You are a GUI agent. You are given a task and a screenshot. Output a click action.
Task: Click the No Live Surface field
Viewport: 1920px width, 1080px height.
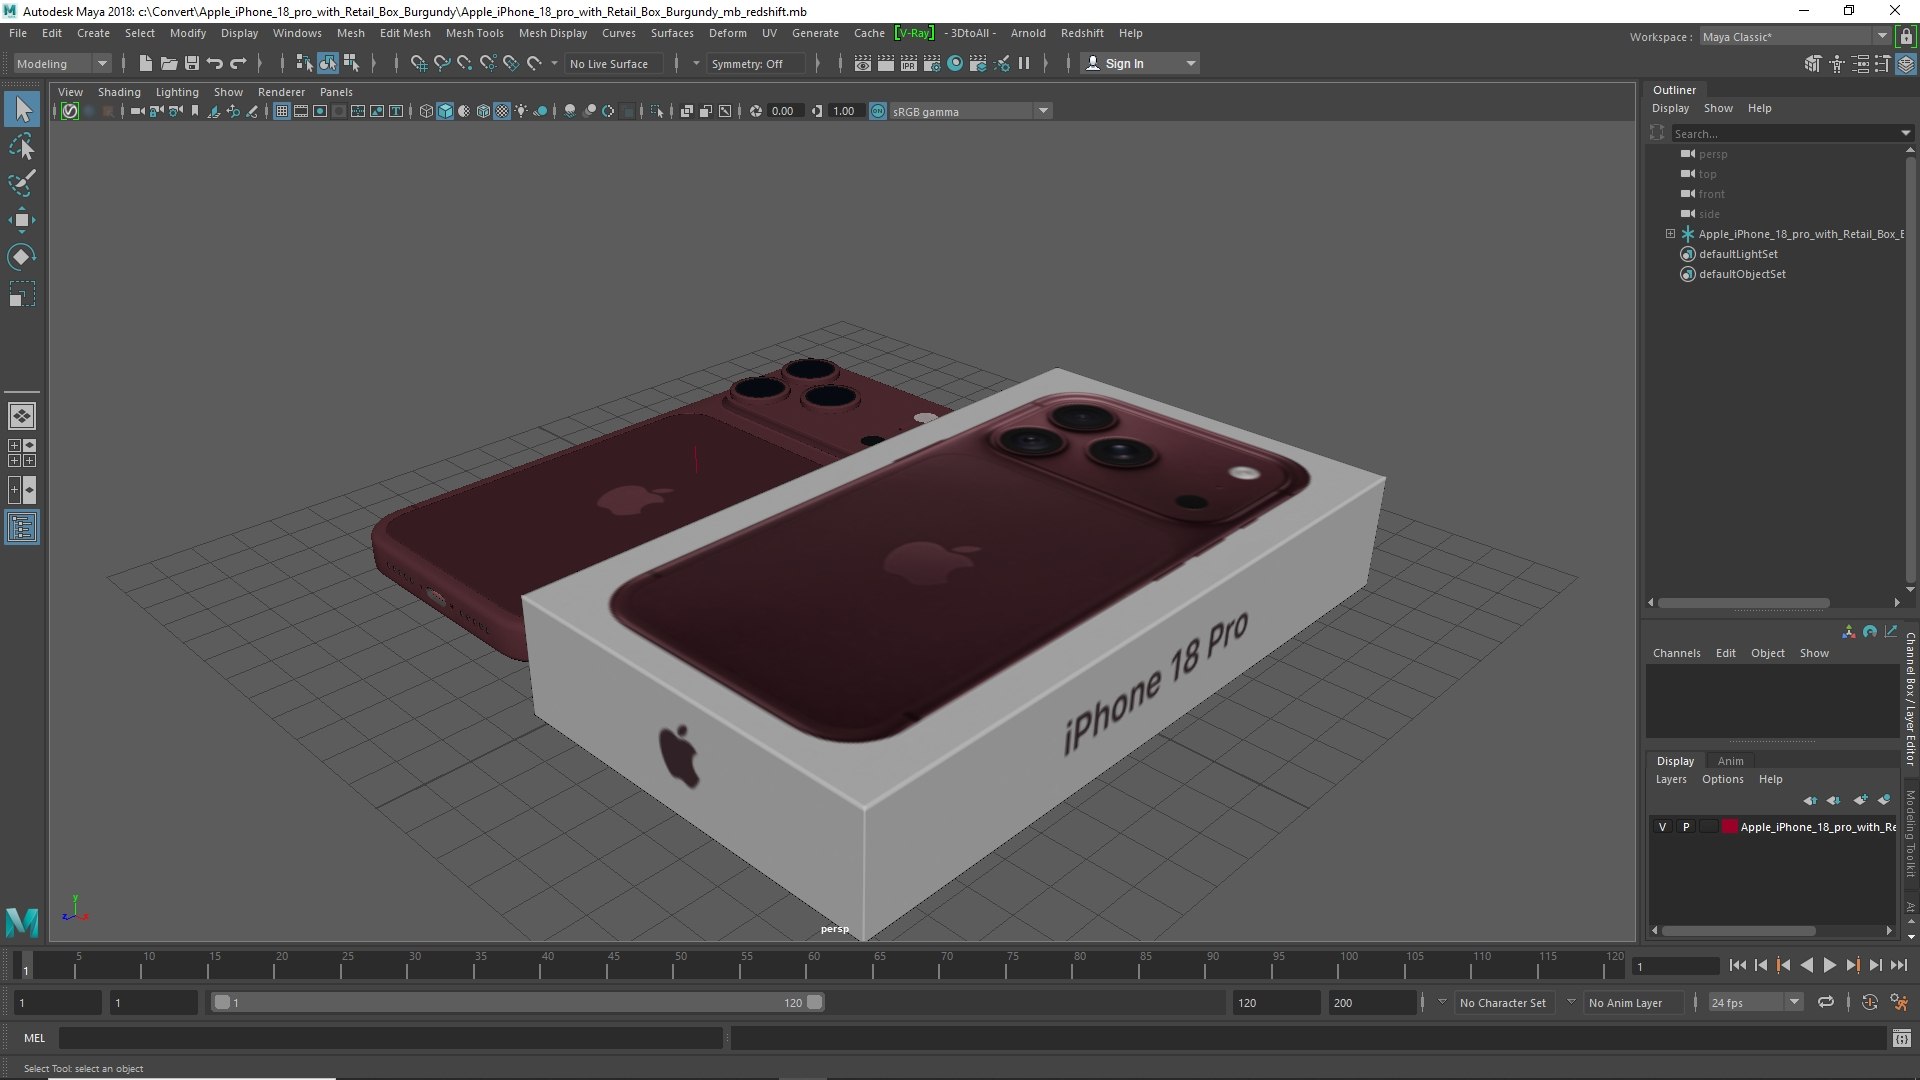pyautogui.click(x=612, y=63)
